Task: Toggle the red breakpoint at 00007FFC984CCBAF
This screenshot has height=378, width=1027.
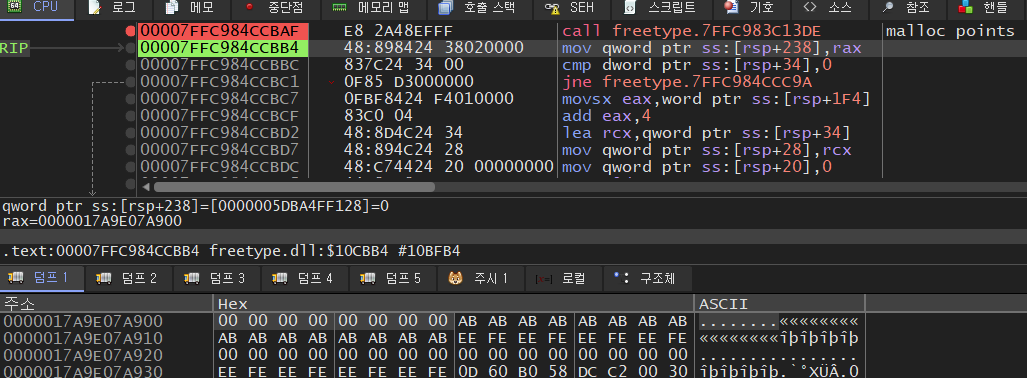Action: click(130, 31)
